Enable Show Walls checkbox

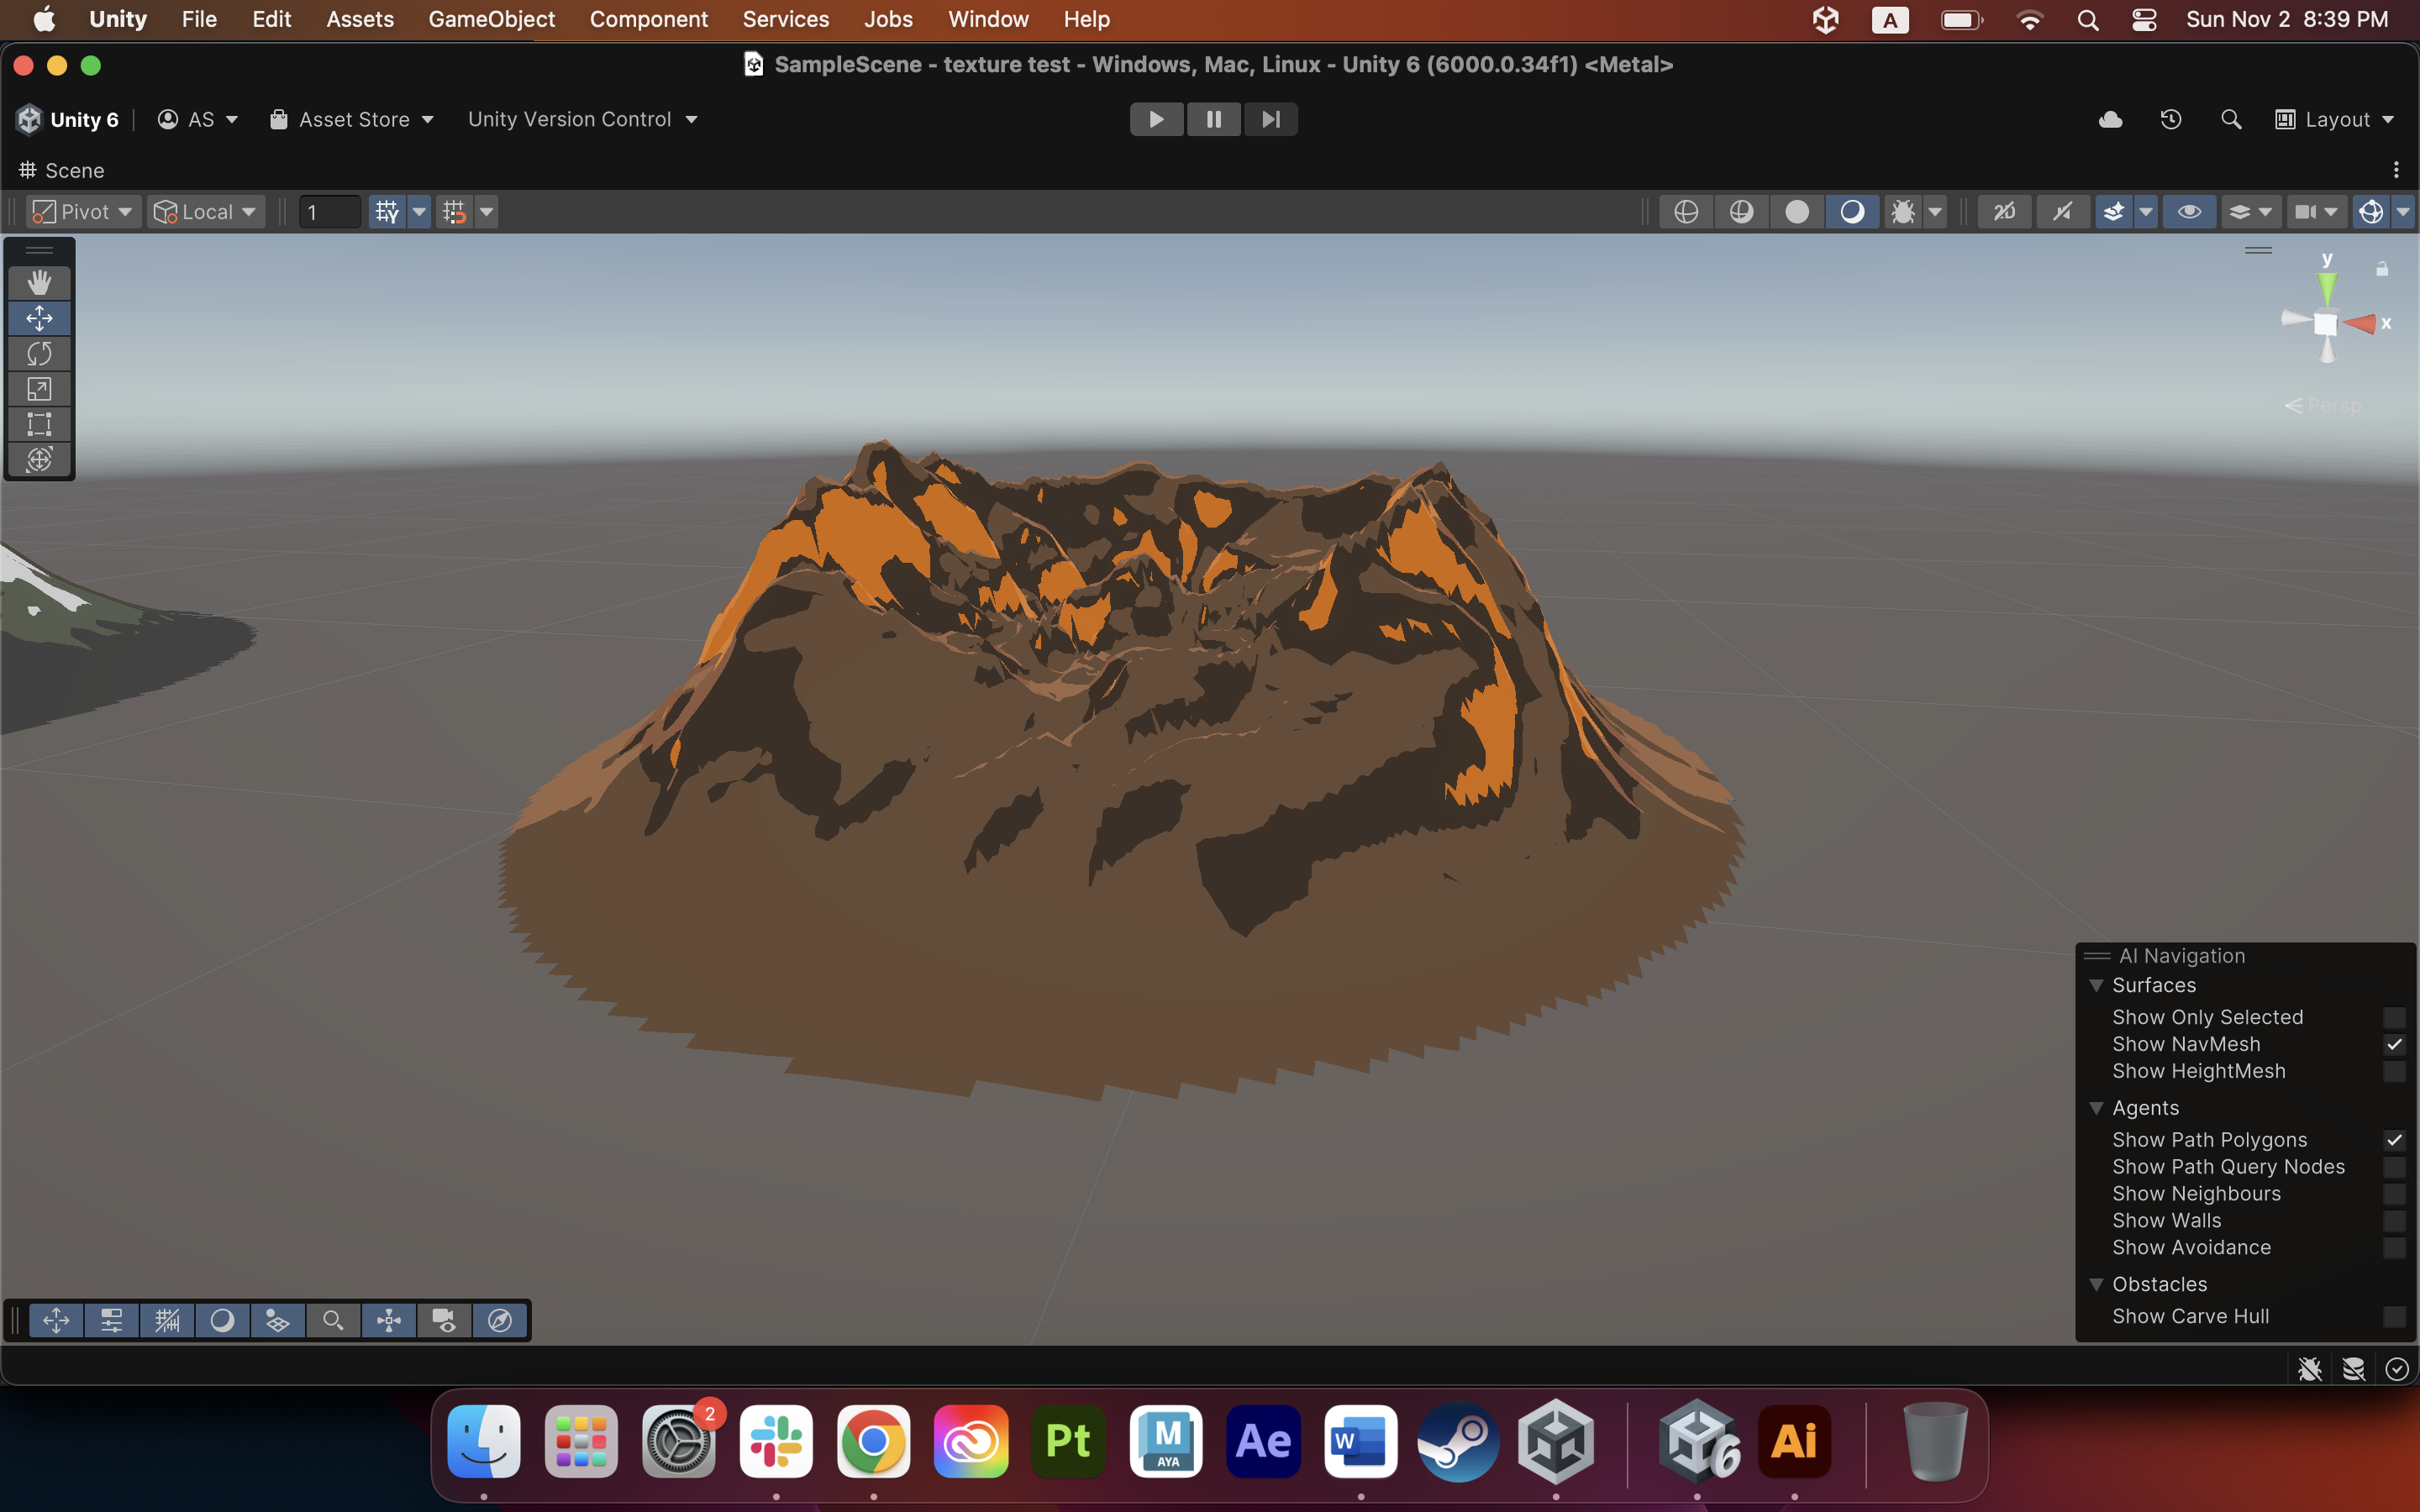[2394, 1220]
